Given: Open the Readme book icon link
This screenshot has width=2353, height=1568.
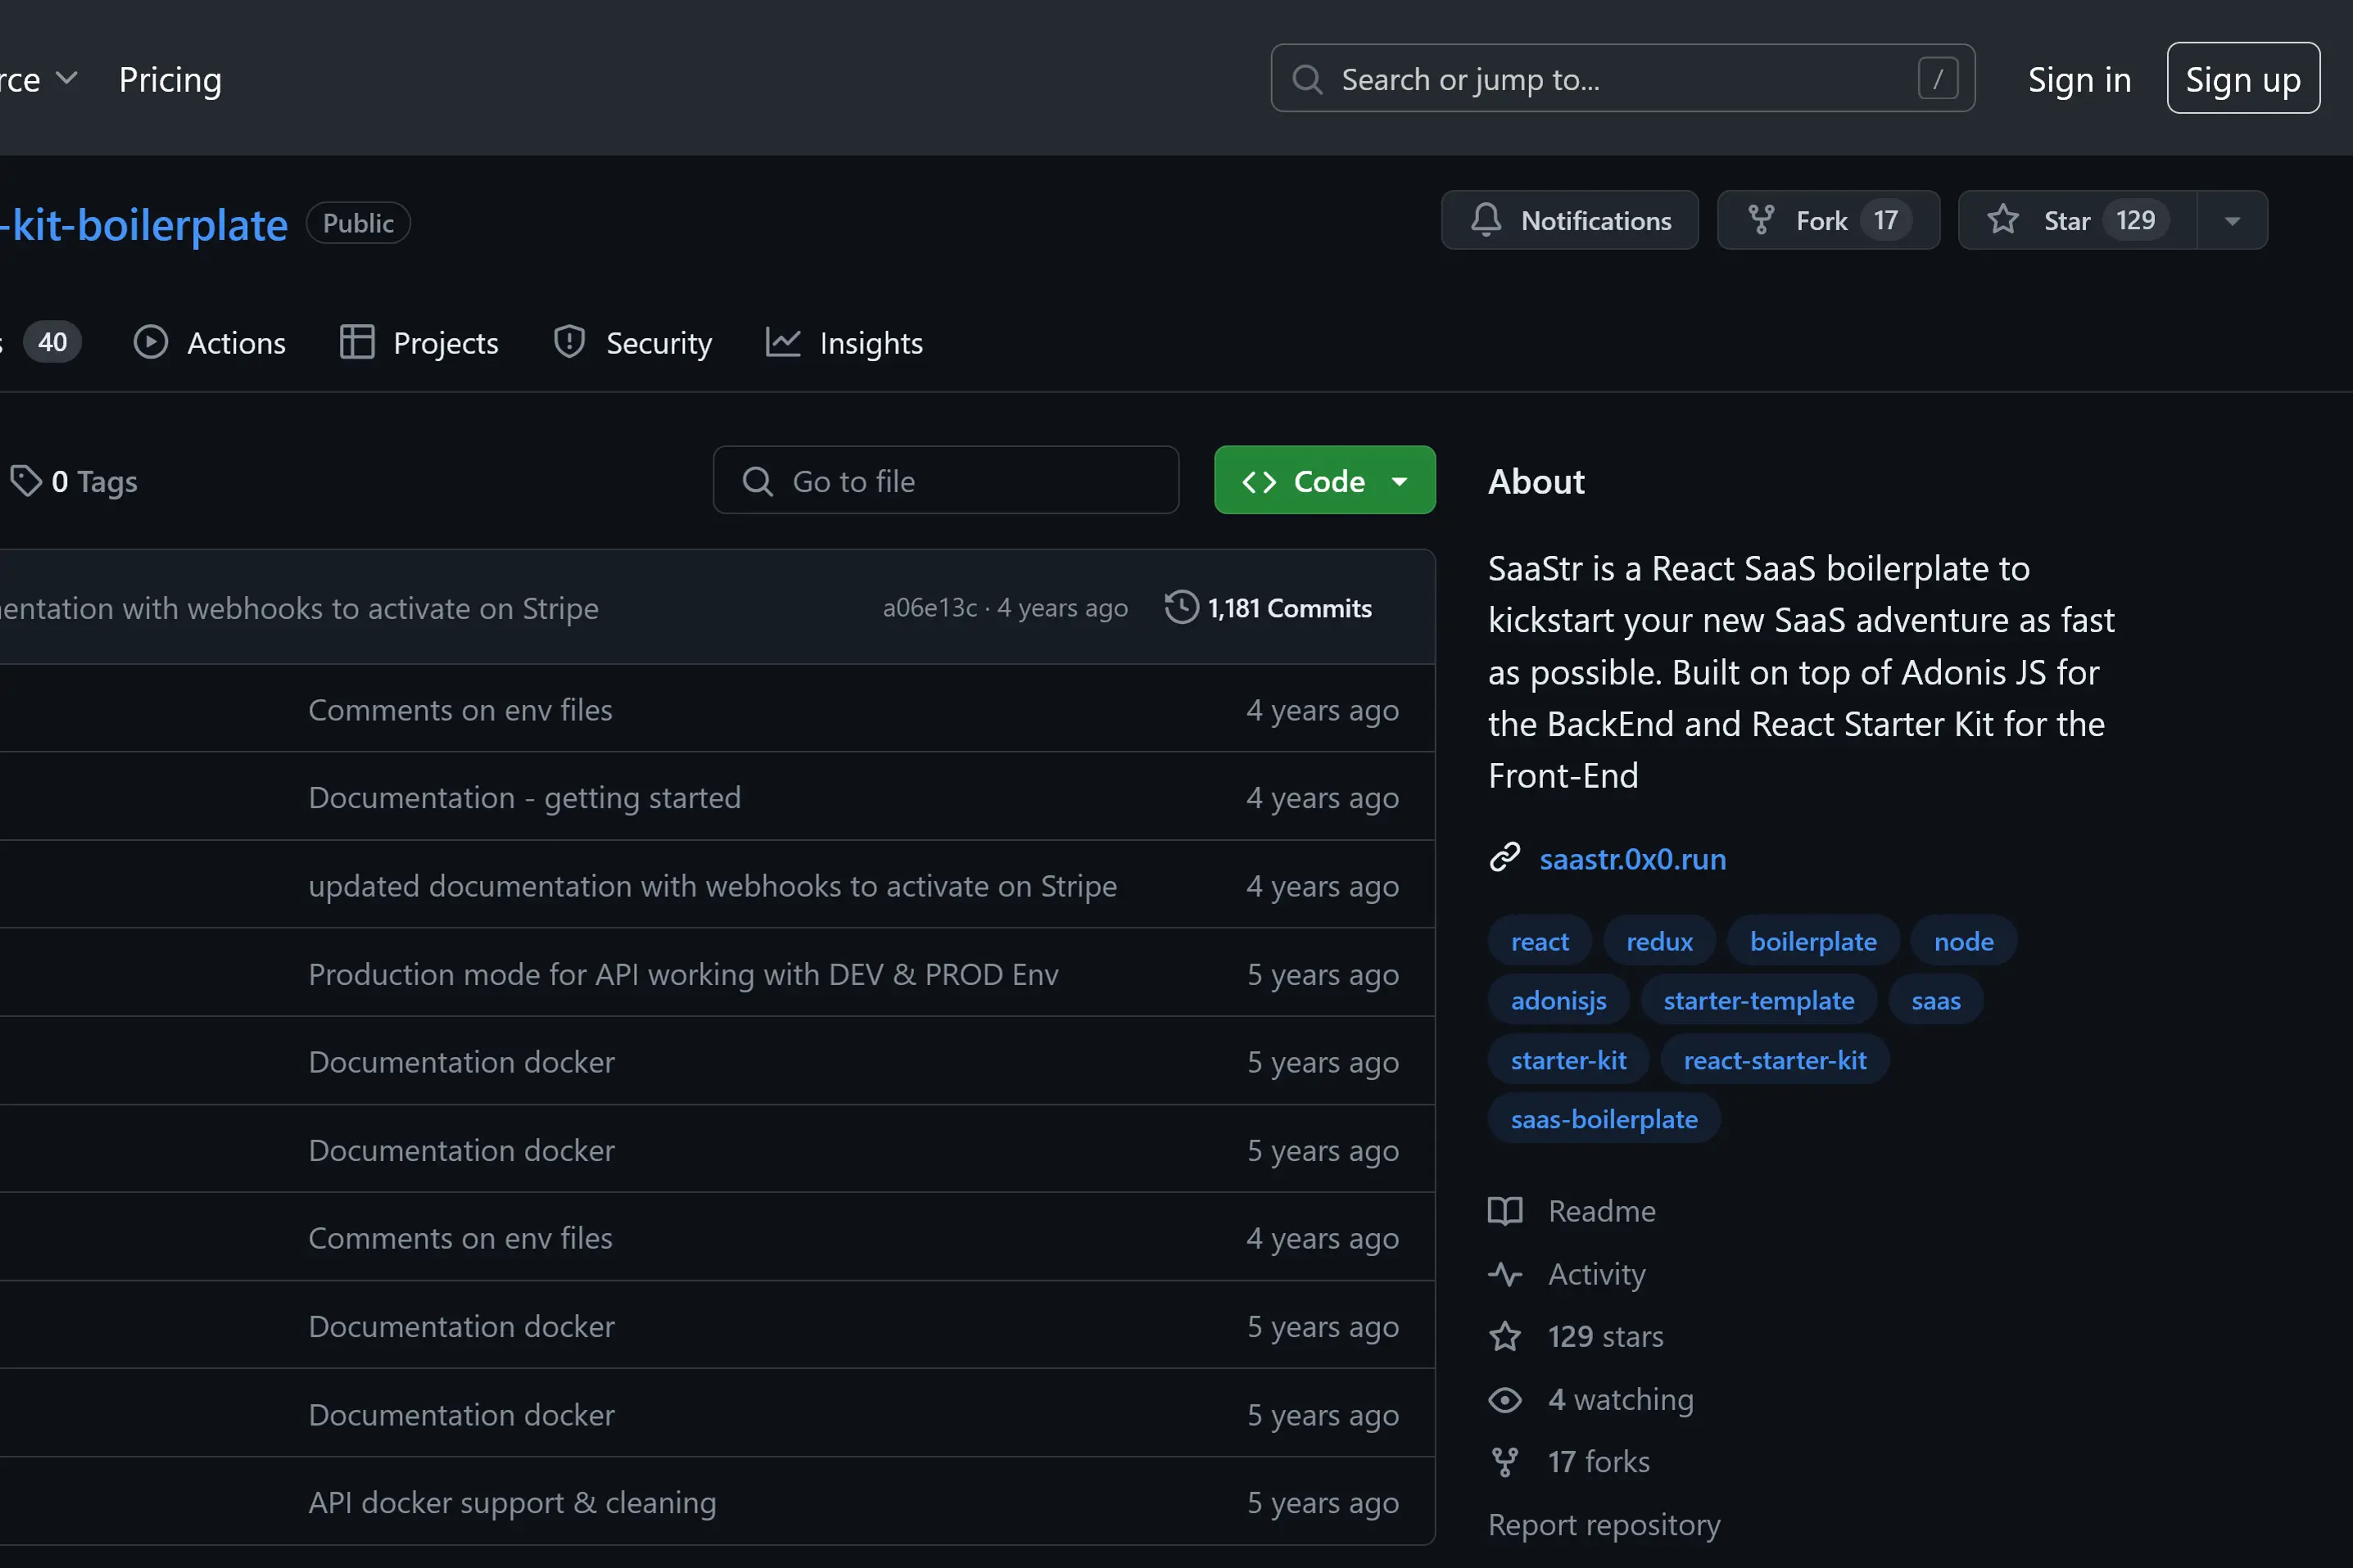Looking at the screenshot, I should pos(1505,1211).
